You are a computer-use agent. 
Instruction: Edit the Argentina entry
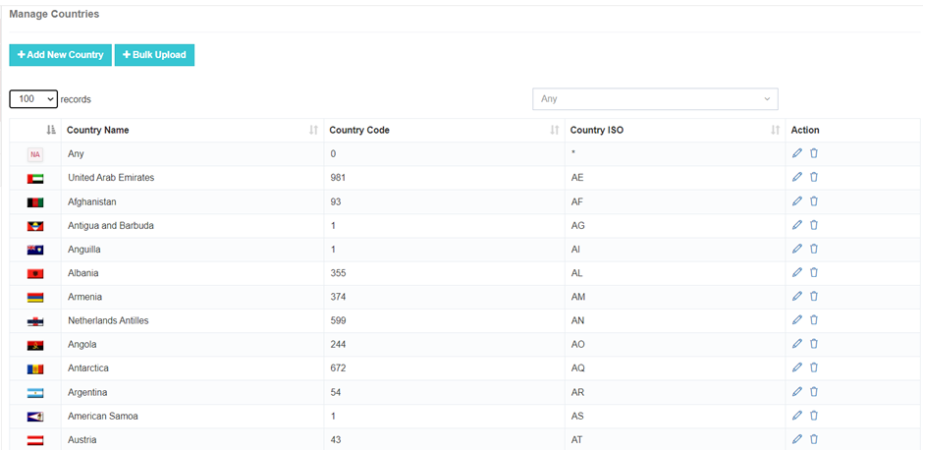pyautogui.click(x=797, y=392)
